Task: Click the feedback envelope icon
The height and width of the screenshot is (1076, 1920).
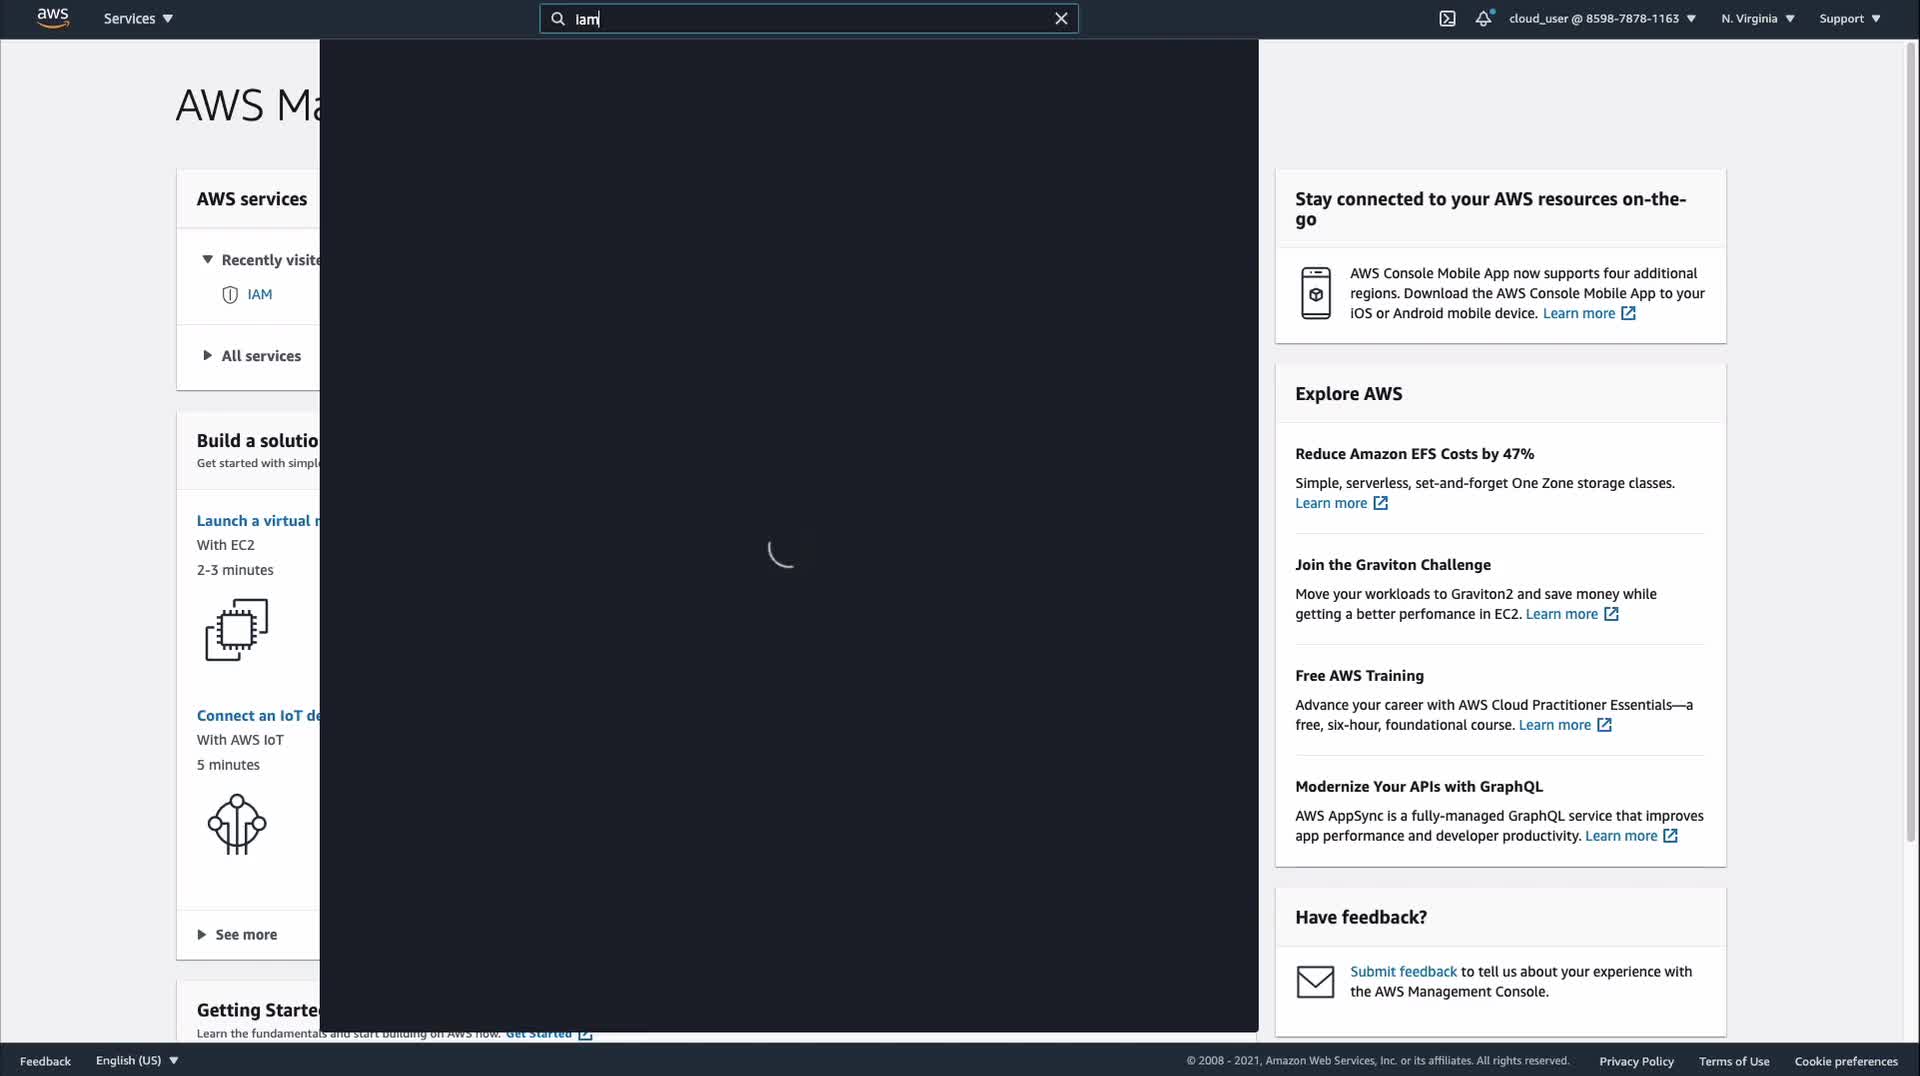Action: tap(1315, 981)
